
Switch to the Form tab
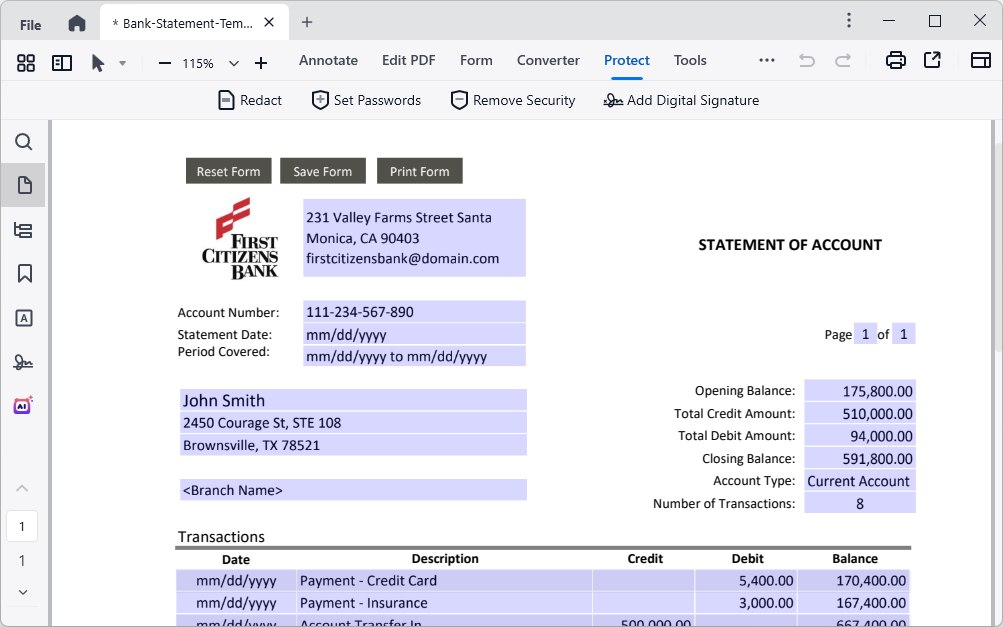476,60
